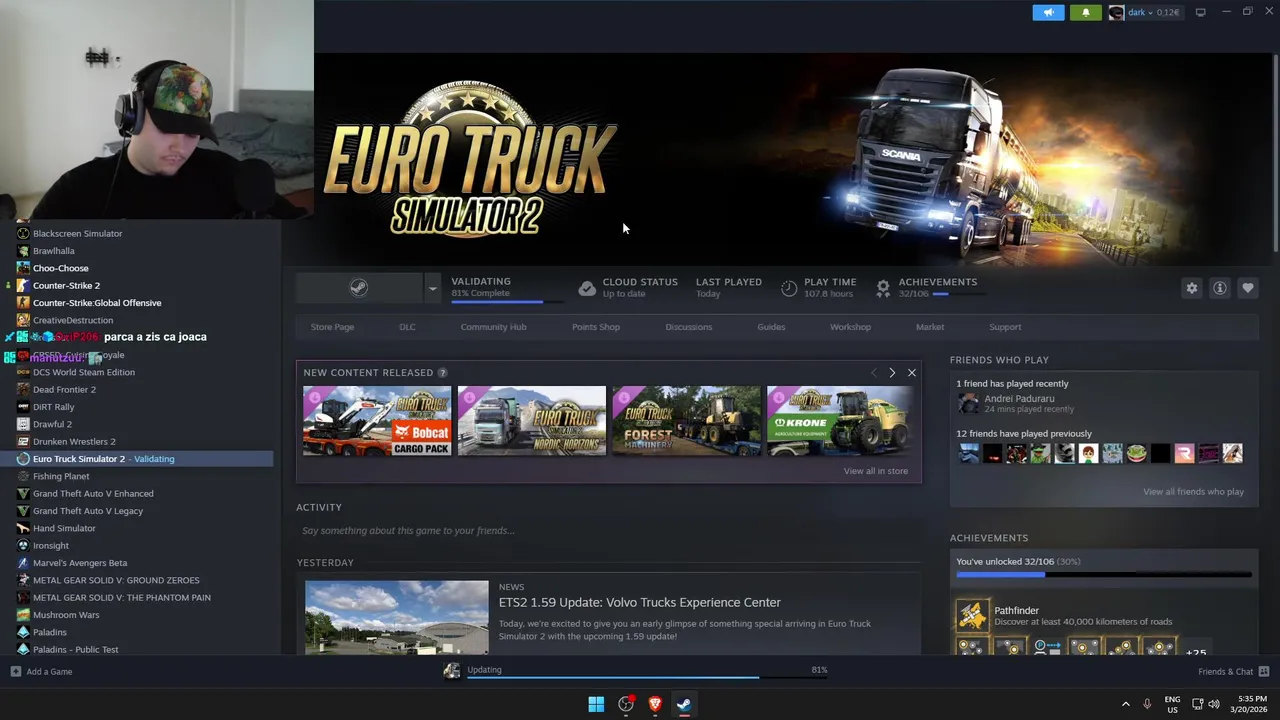The image size is (1280, 720).
Task: Open the Steam announcements megaphone button
Action: [1048, 13]
